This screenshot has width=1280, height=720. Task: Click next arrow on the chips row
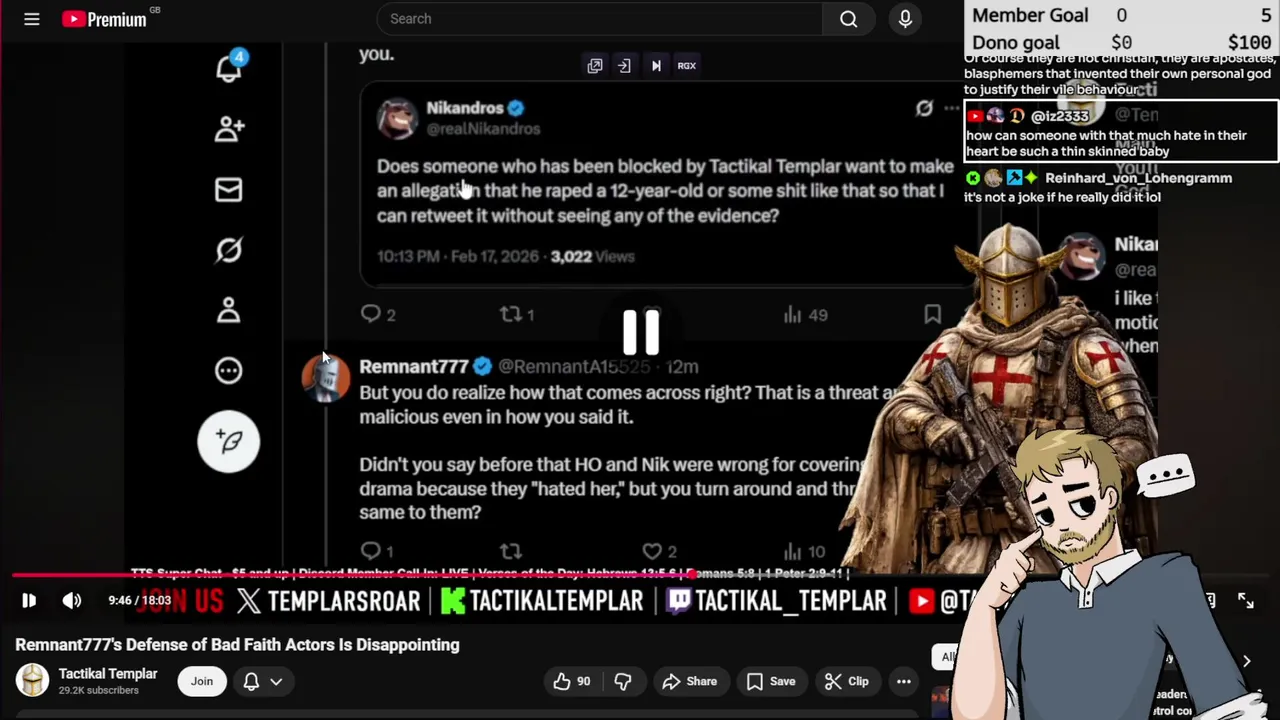tap(1246, 661)
